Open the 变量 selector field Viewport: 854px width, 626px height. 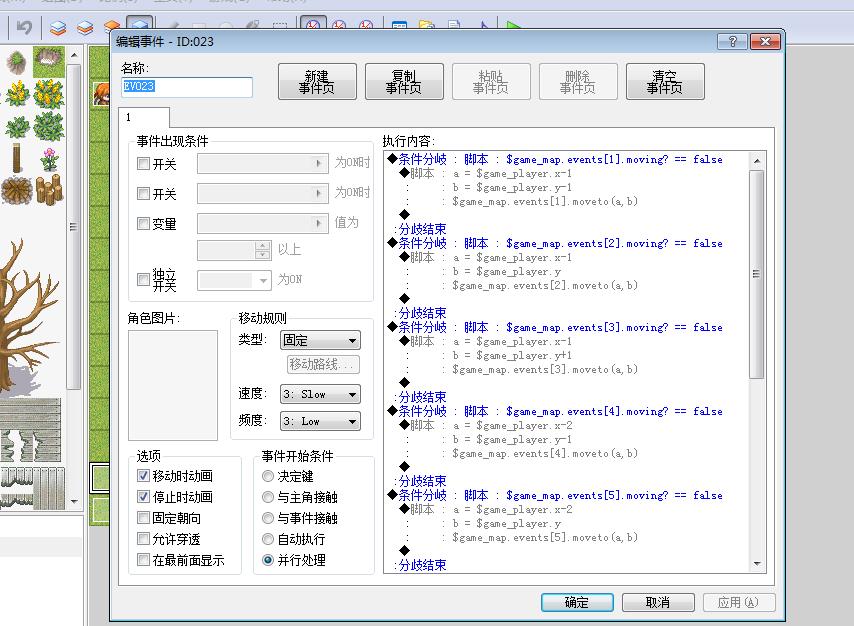click(x=263, y=223)
